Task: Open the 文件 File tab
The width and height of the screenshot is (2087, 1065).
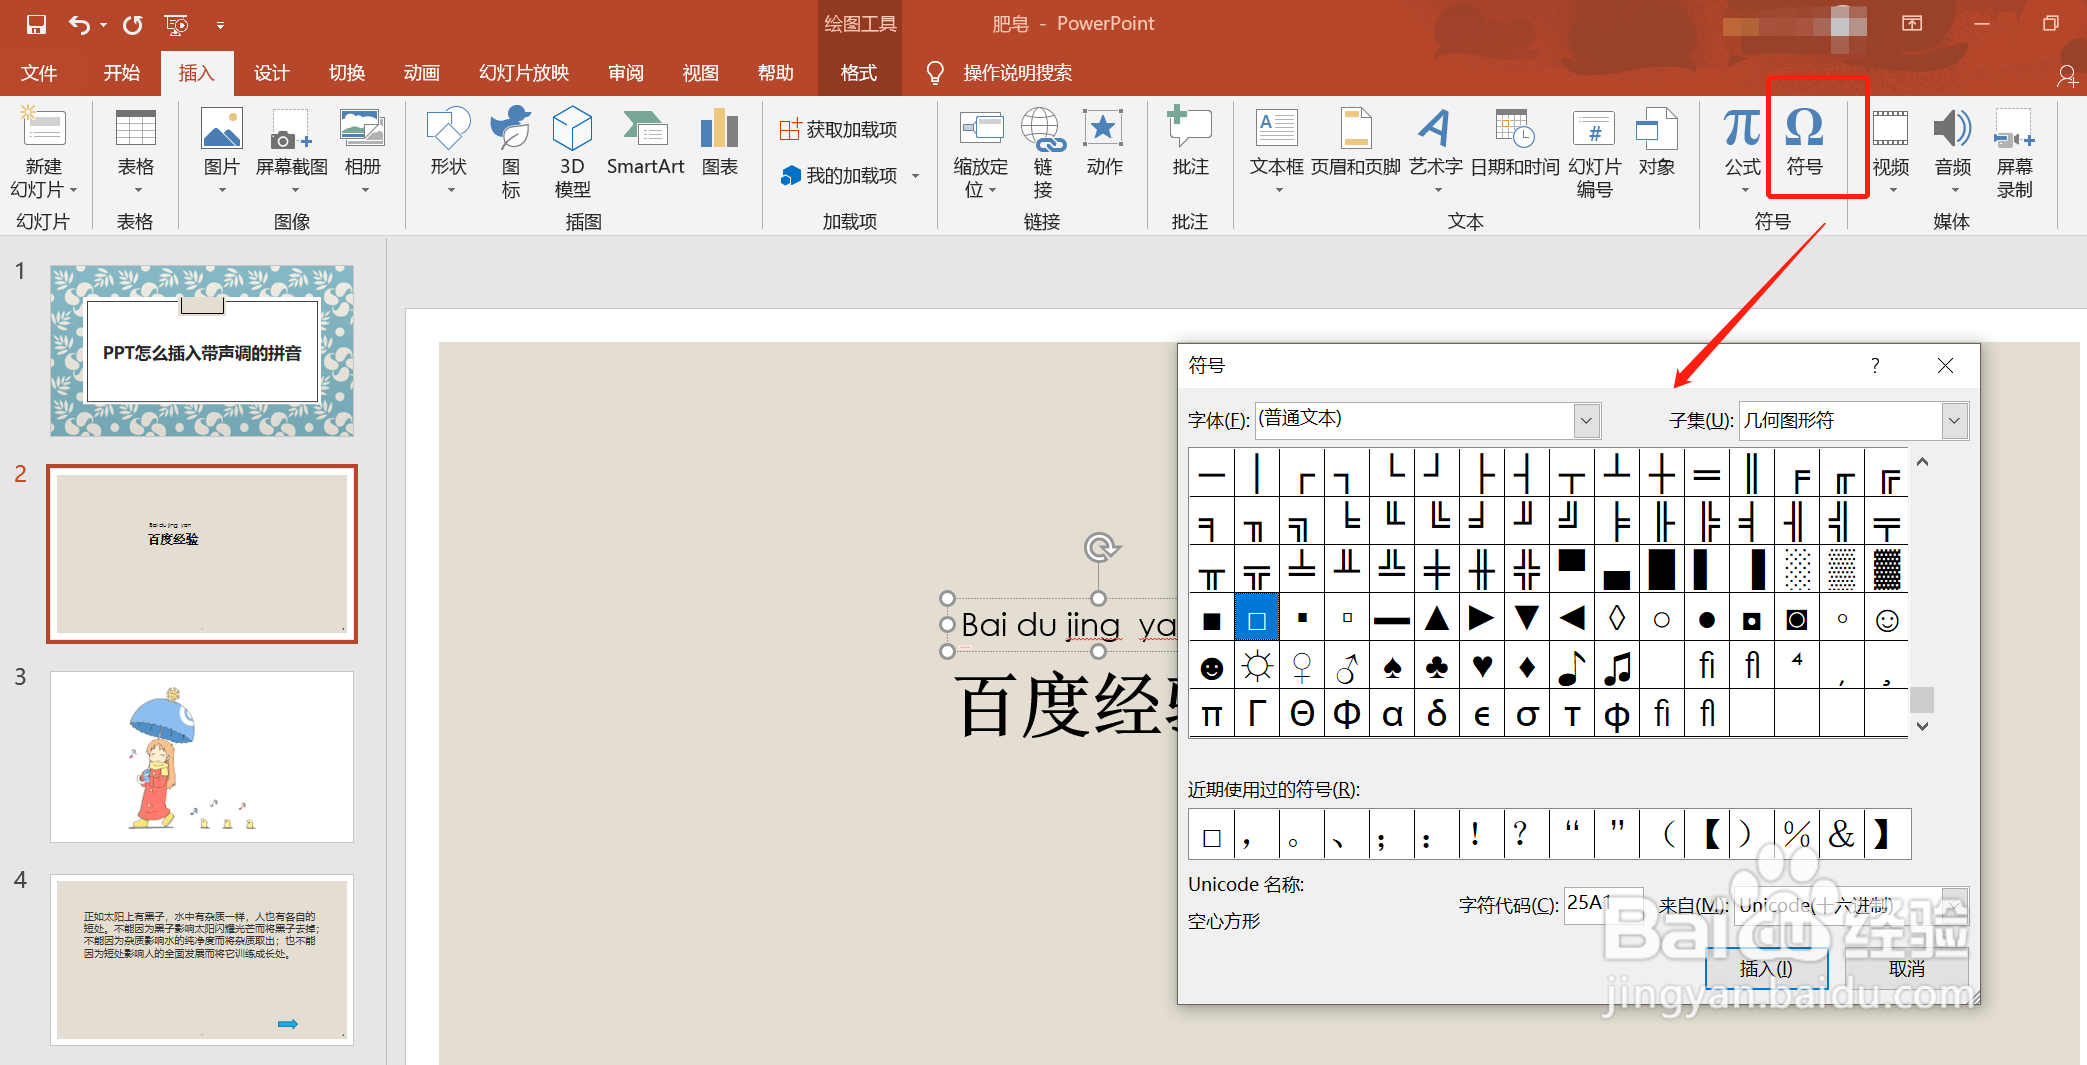Action: click(39, 73)
